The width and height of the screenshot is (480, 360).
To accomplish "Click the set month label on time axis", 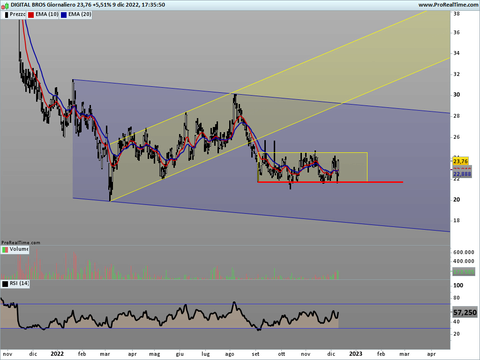I will [x=256, y=354].
